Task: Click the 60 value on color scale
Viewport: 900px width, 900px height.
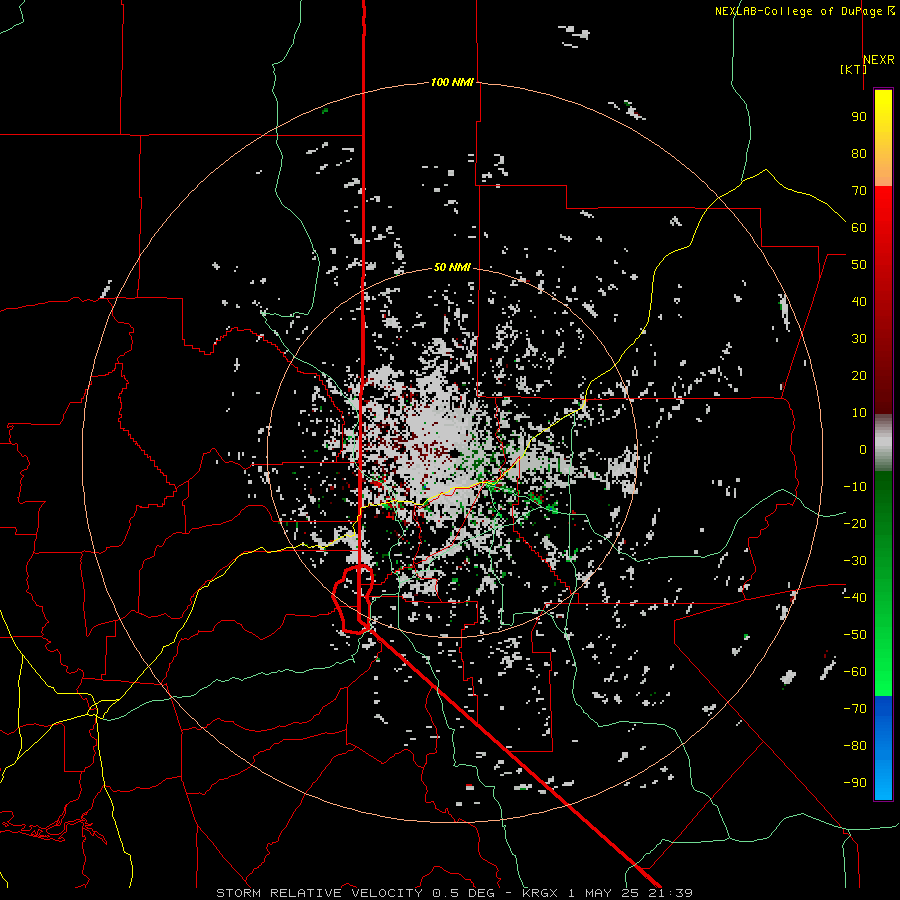Action: click(859, 228)
